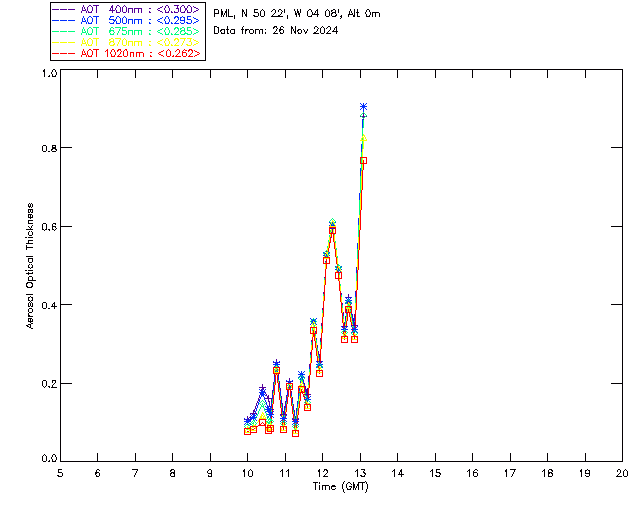Click the Aerosol Optical Thickness axis title
Image resolution: width=640 pixels, height=512 pixels.
tap(30, 266)
